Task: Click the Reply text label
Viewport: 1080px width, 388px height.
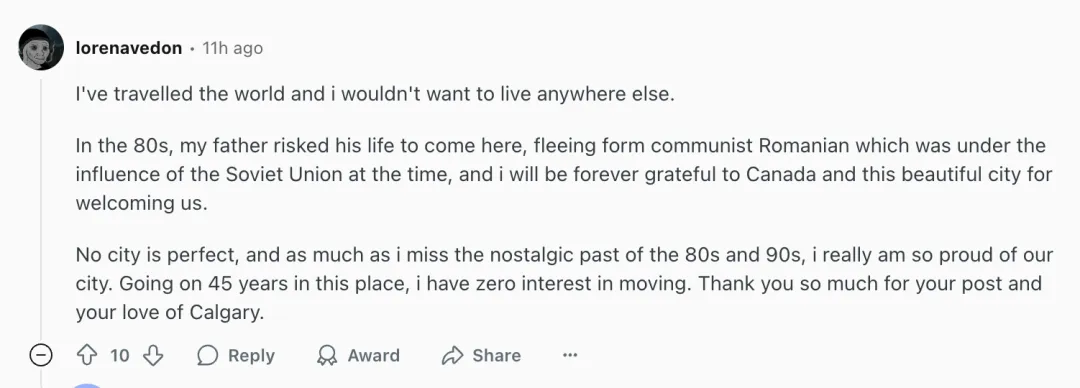Action: [251, 356]
